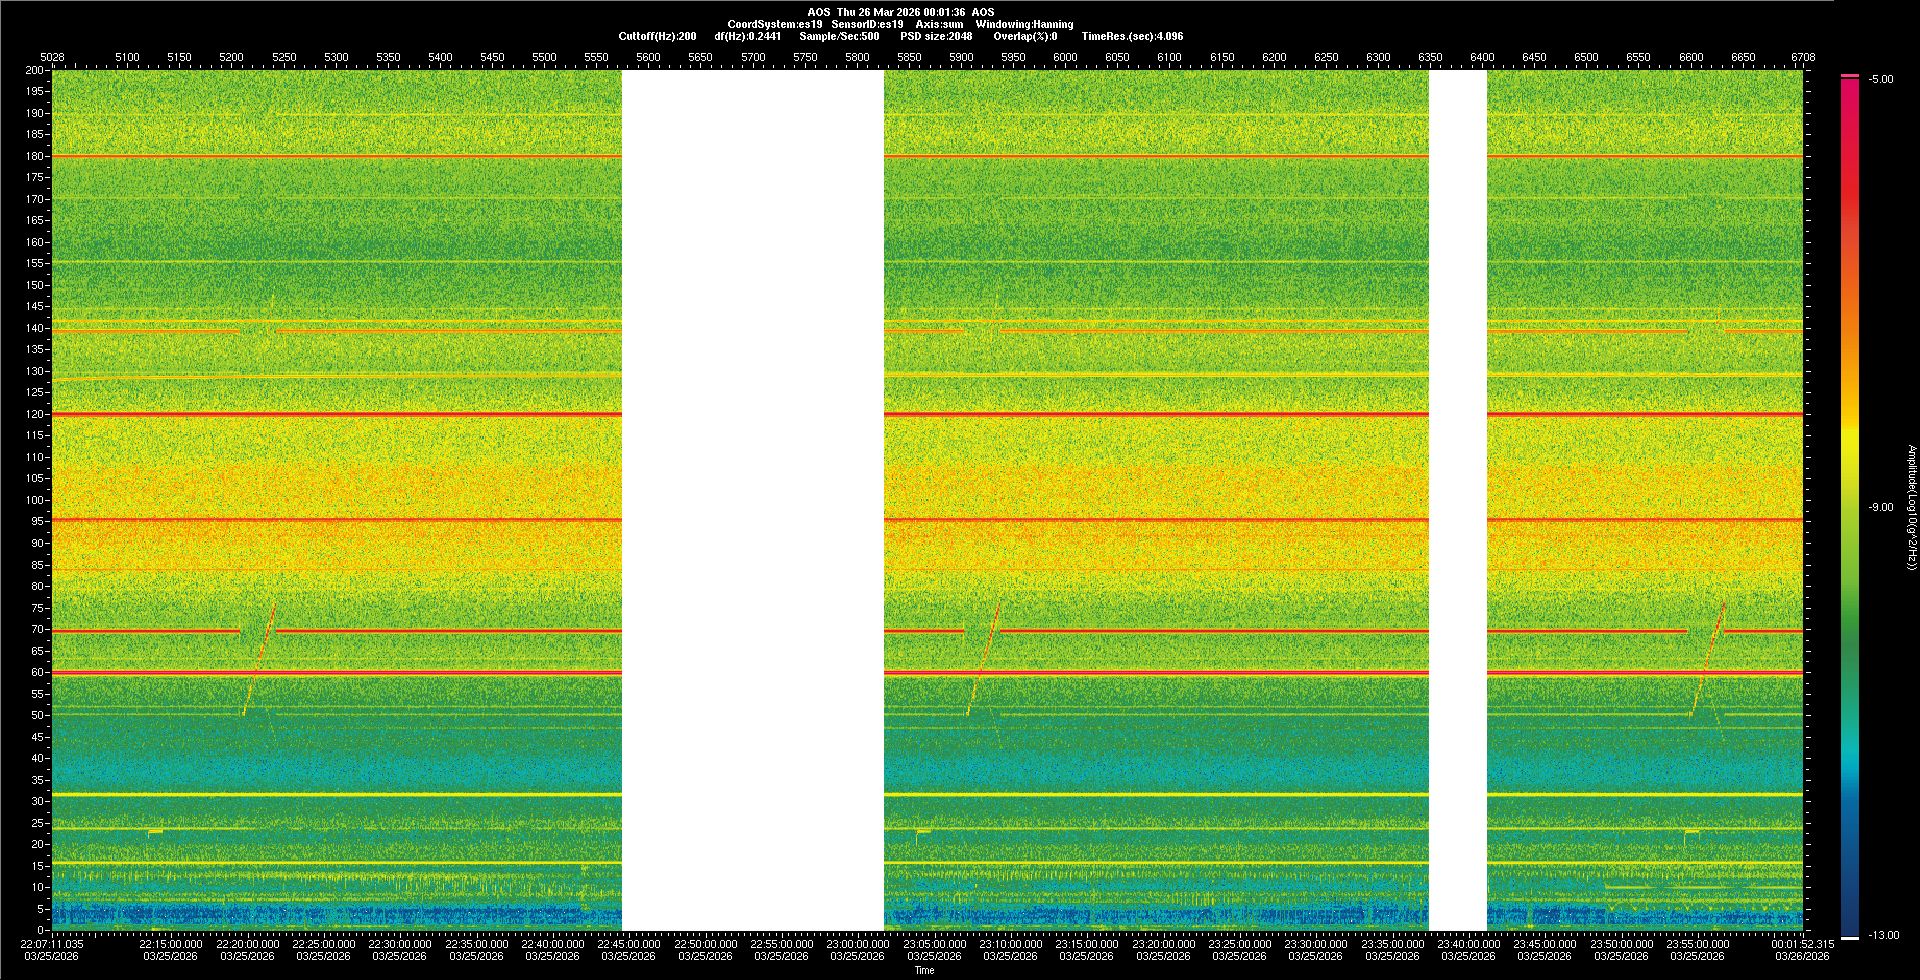The width and height of the screenshot is (1920, 980).
Task: Click the 23:30:00.000 time axis label
Action: [1316, 943]
